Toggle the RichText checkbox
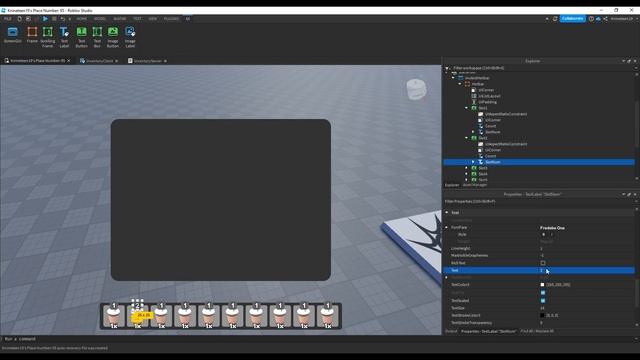Viewport: 640px width, 360px height. (x=543, y=263)
